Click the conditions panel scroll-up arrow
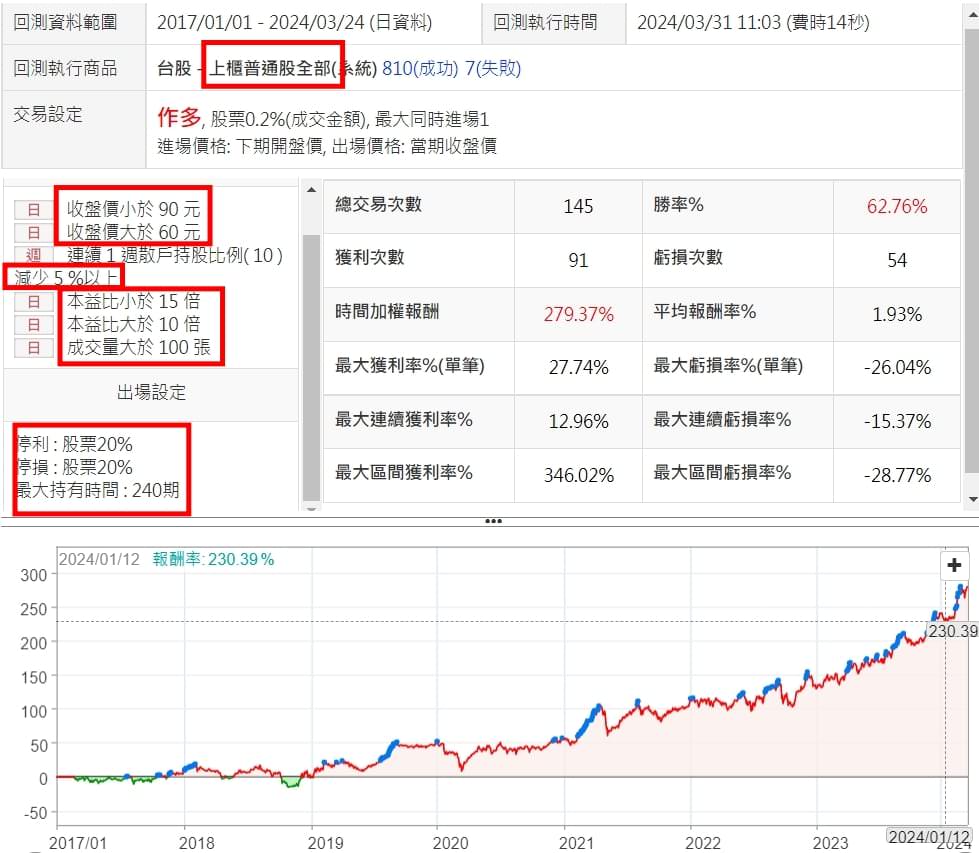 coord(311,191)
